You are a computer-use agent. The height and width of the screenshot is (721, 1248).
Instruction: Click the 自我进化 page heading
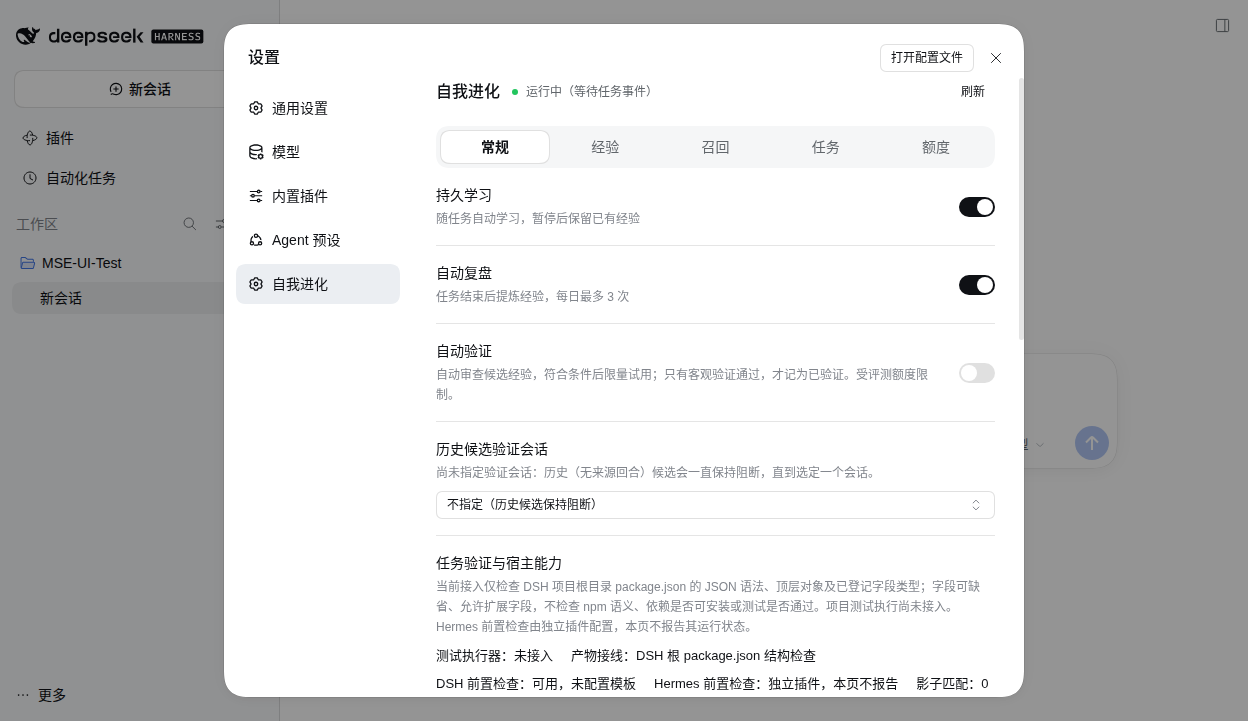tap(468, 91)
